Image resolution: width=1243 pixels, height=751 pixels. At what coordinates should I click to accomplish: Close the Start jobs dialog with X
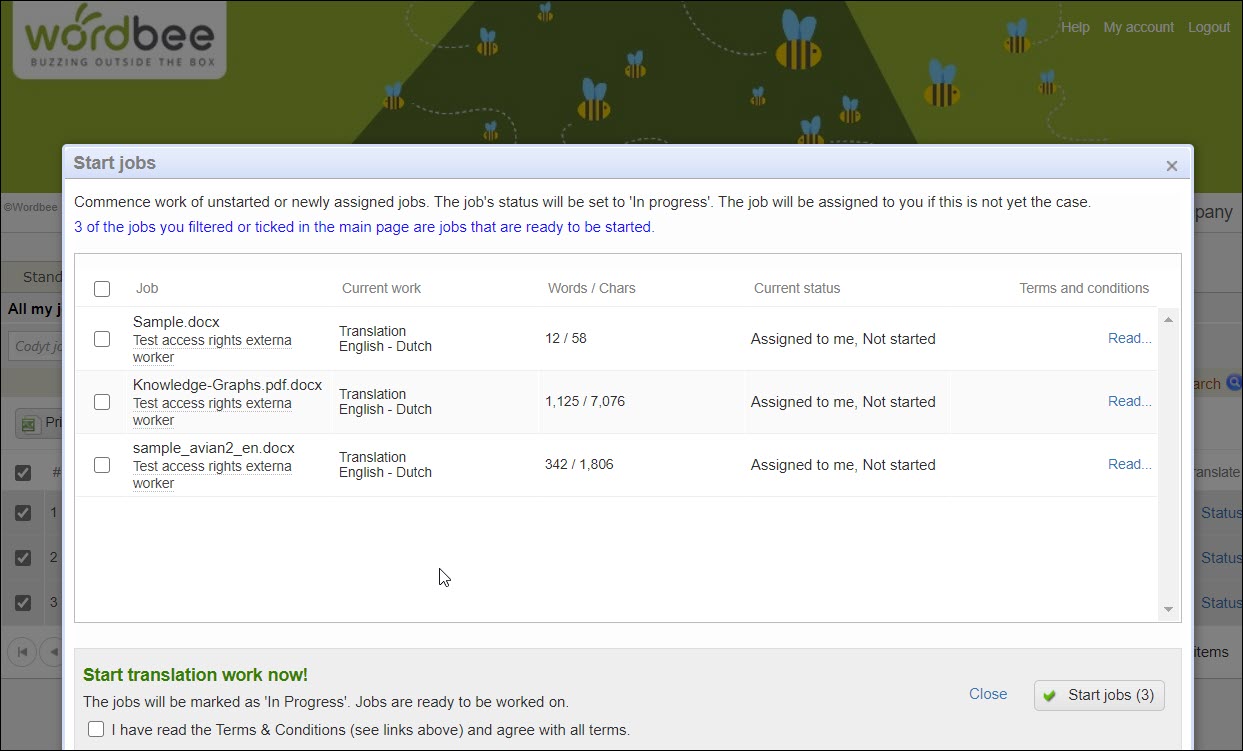pyautogui.click(x=1171, y=166)
